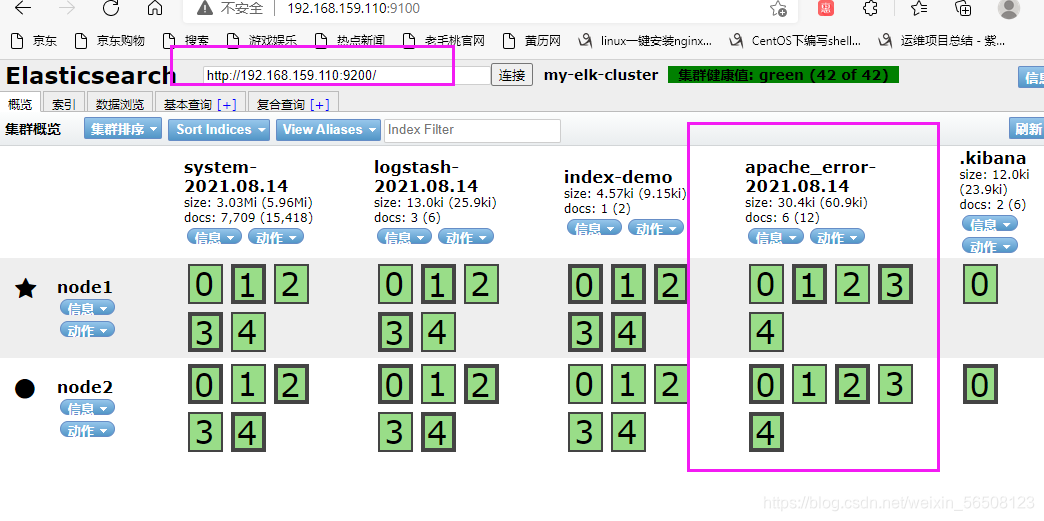Add a new 复合查询 tab with [+]

point(320,105)
